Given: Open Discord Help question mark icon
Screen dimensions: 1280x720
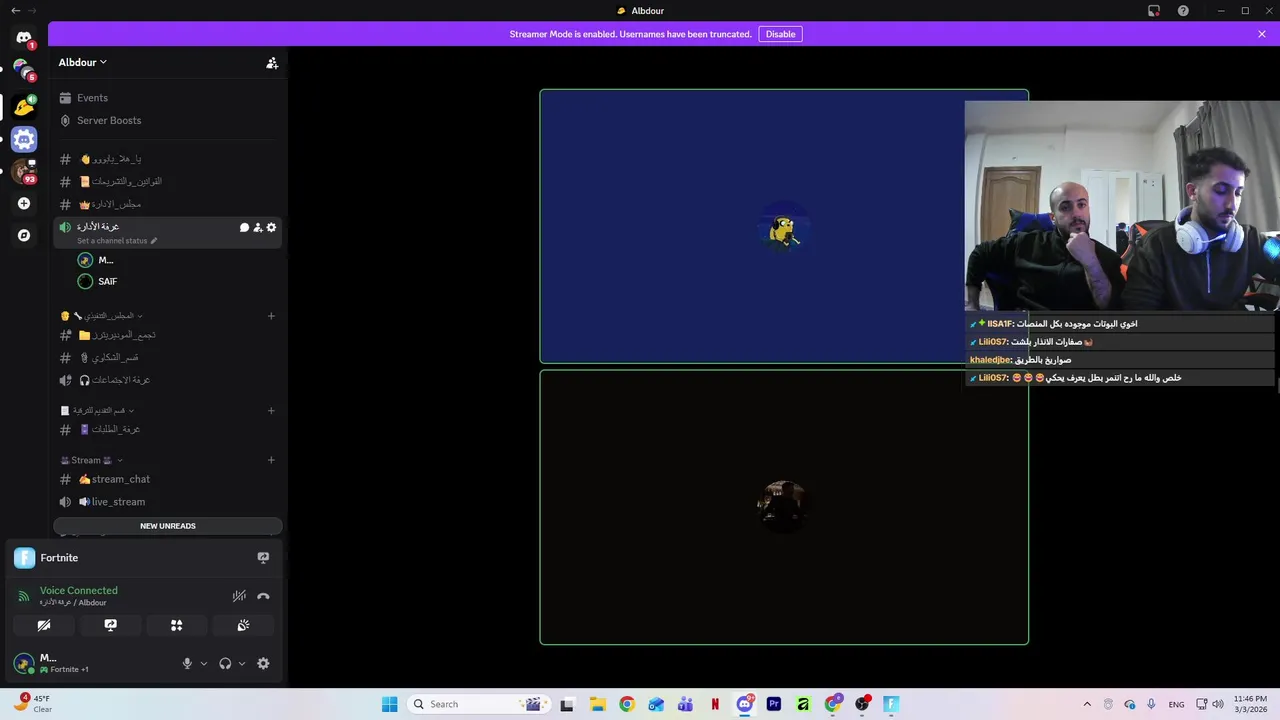Looking at the screenshot, I should click(1184, 11).
